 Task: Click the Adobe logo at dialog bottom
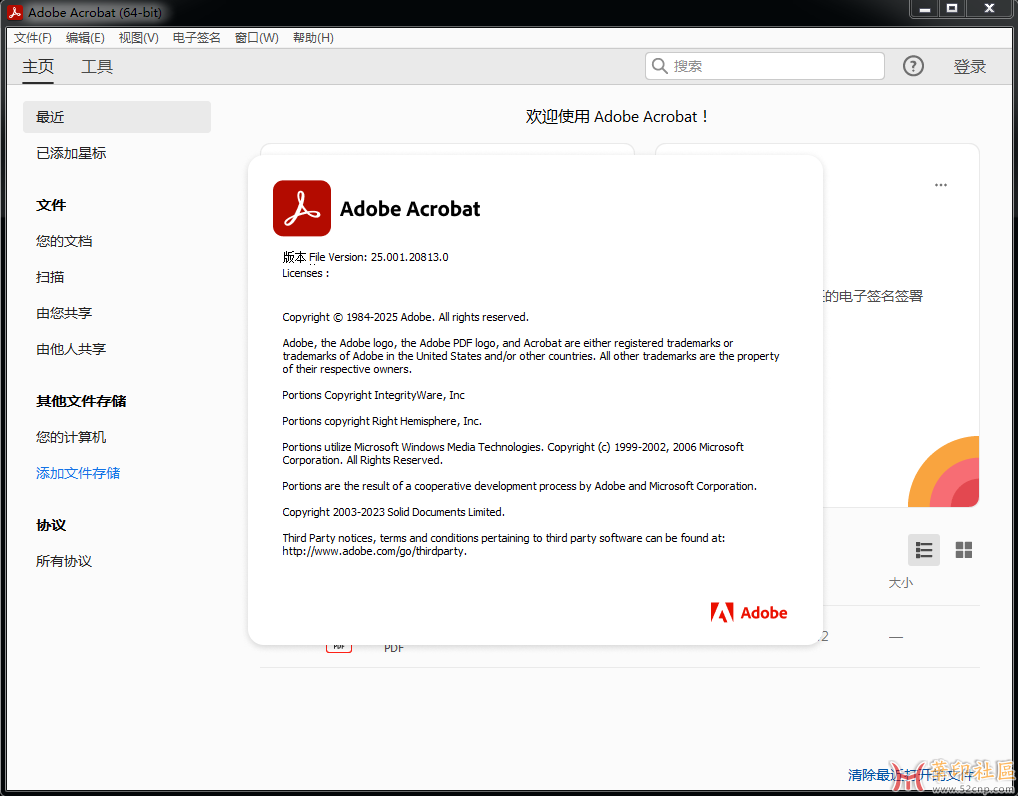(749, 612)
